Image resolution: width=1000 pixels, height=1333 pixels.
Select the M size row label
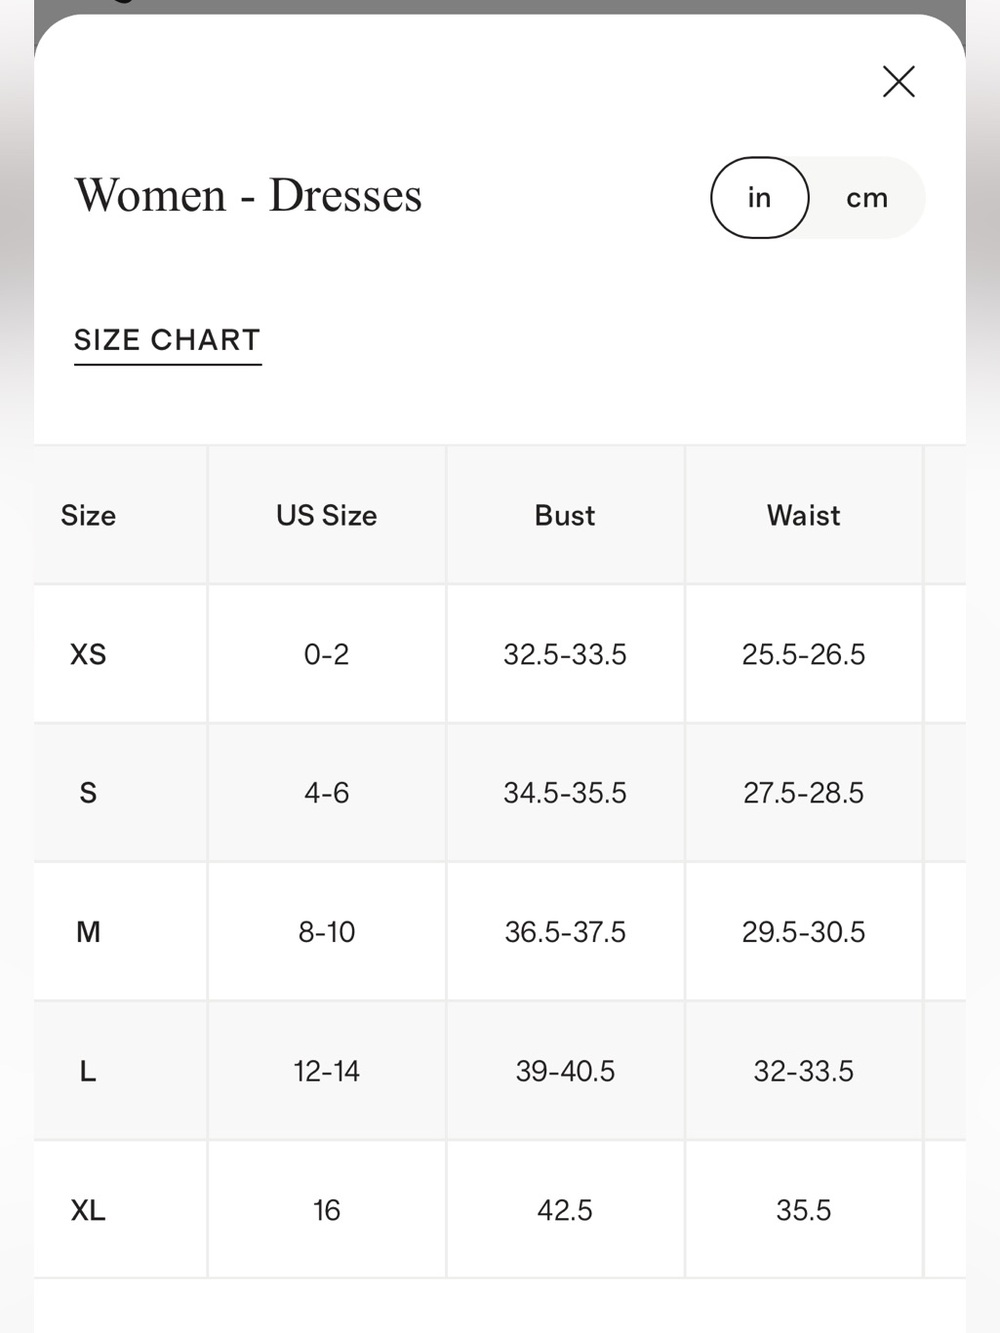tap(88, 932)
